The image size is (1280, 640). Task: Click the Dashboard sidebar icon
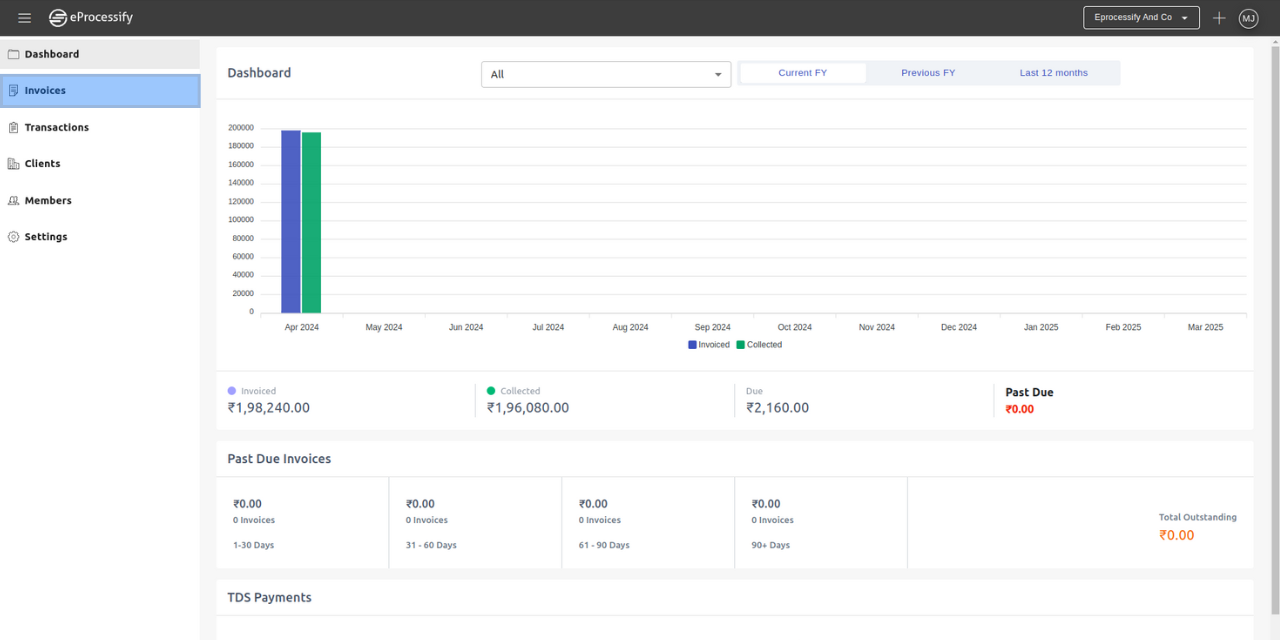pyautogui.click(x=13, y=54)
